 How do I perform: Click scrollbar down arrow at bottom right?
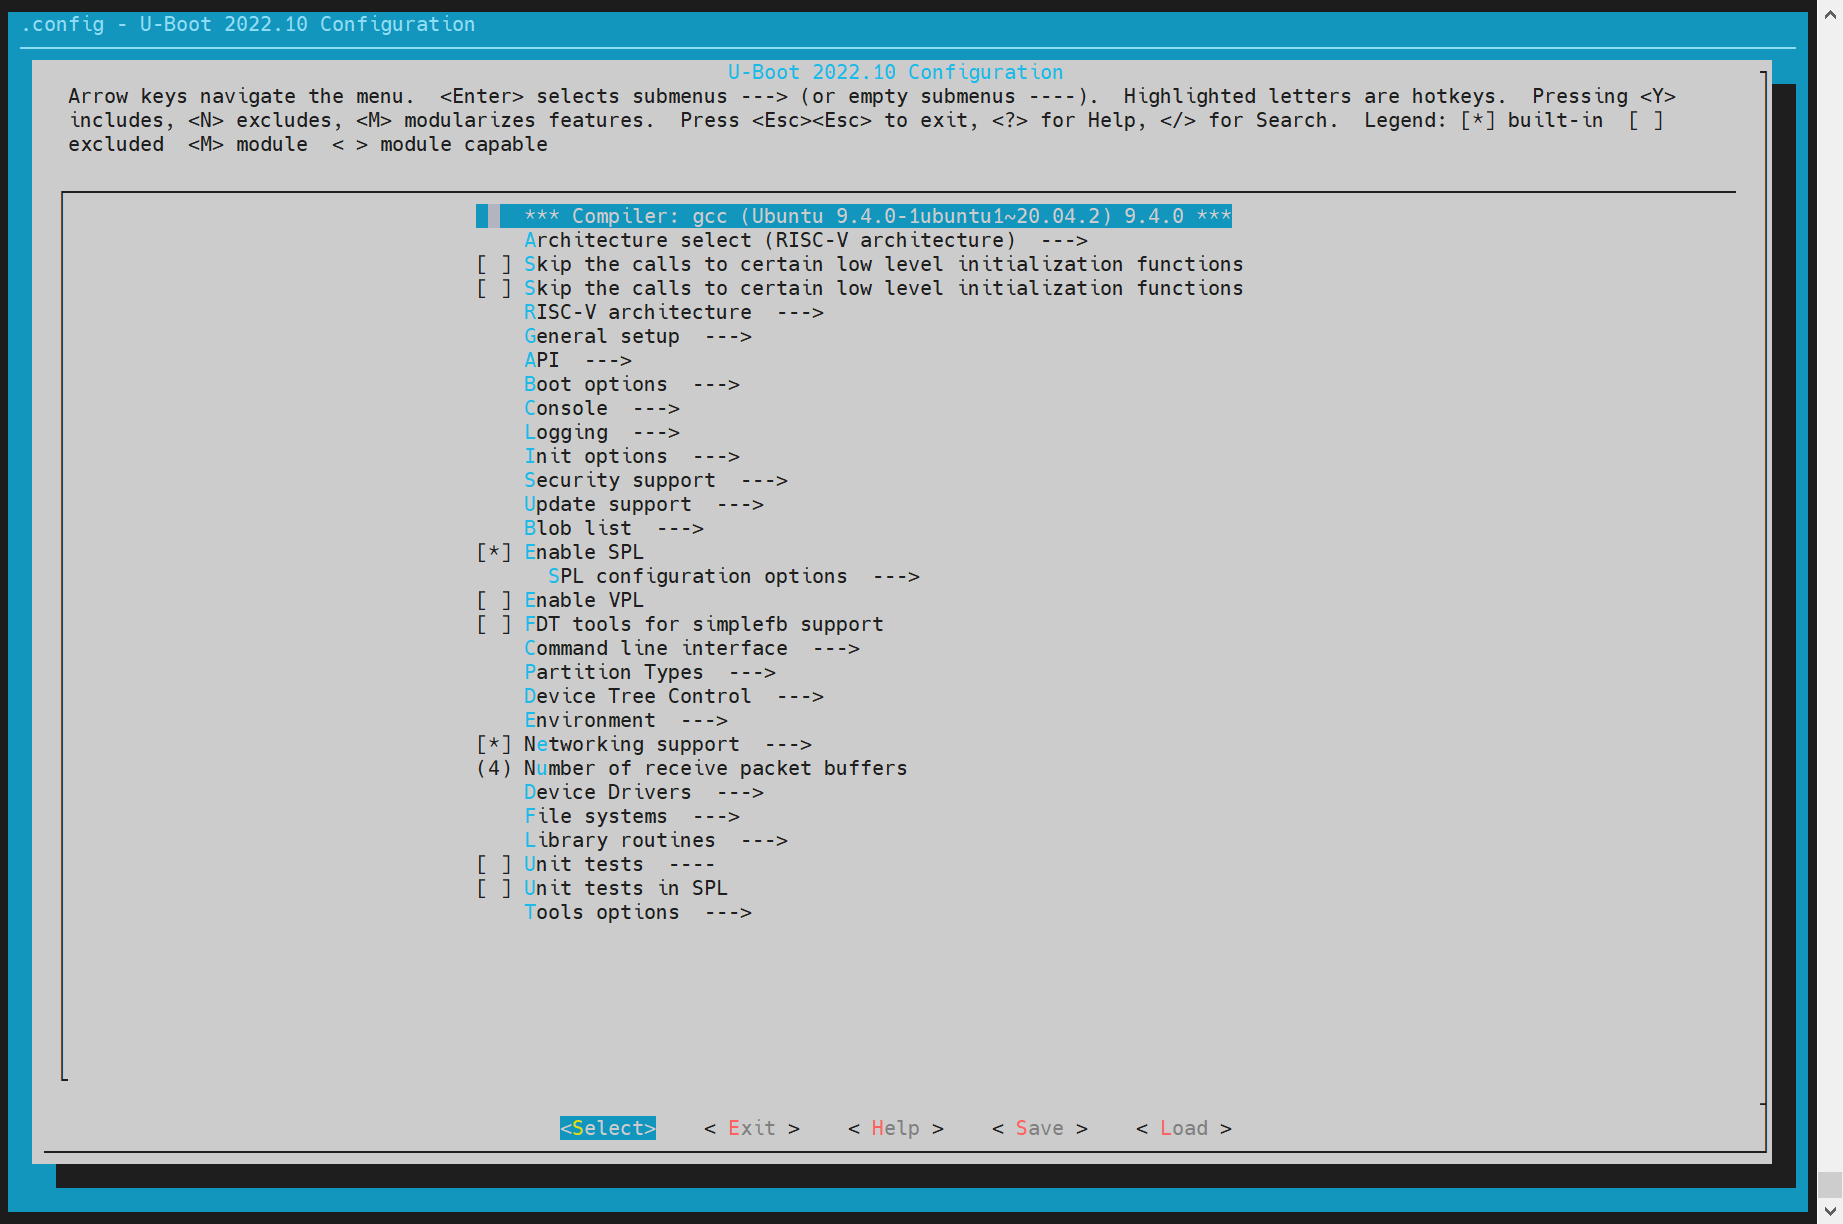(1829, 1211)
